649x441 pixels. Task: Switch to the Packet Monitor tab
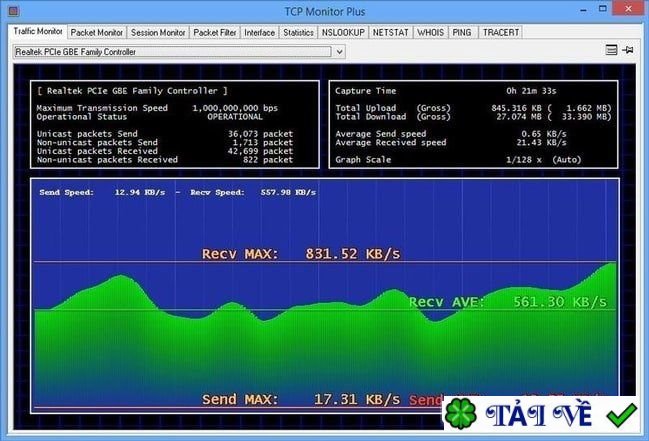tap(96, 32)
